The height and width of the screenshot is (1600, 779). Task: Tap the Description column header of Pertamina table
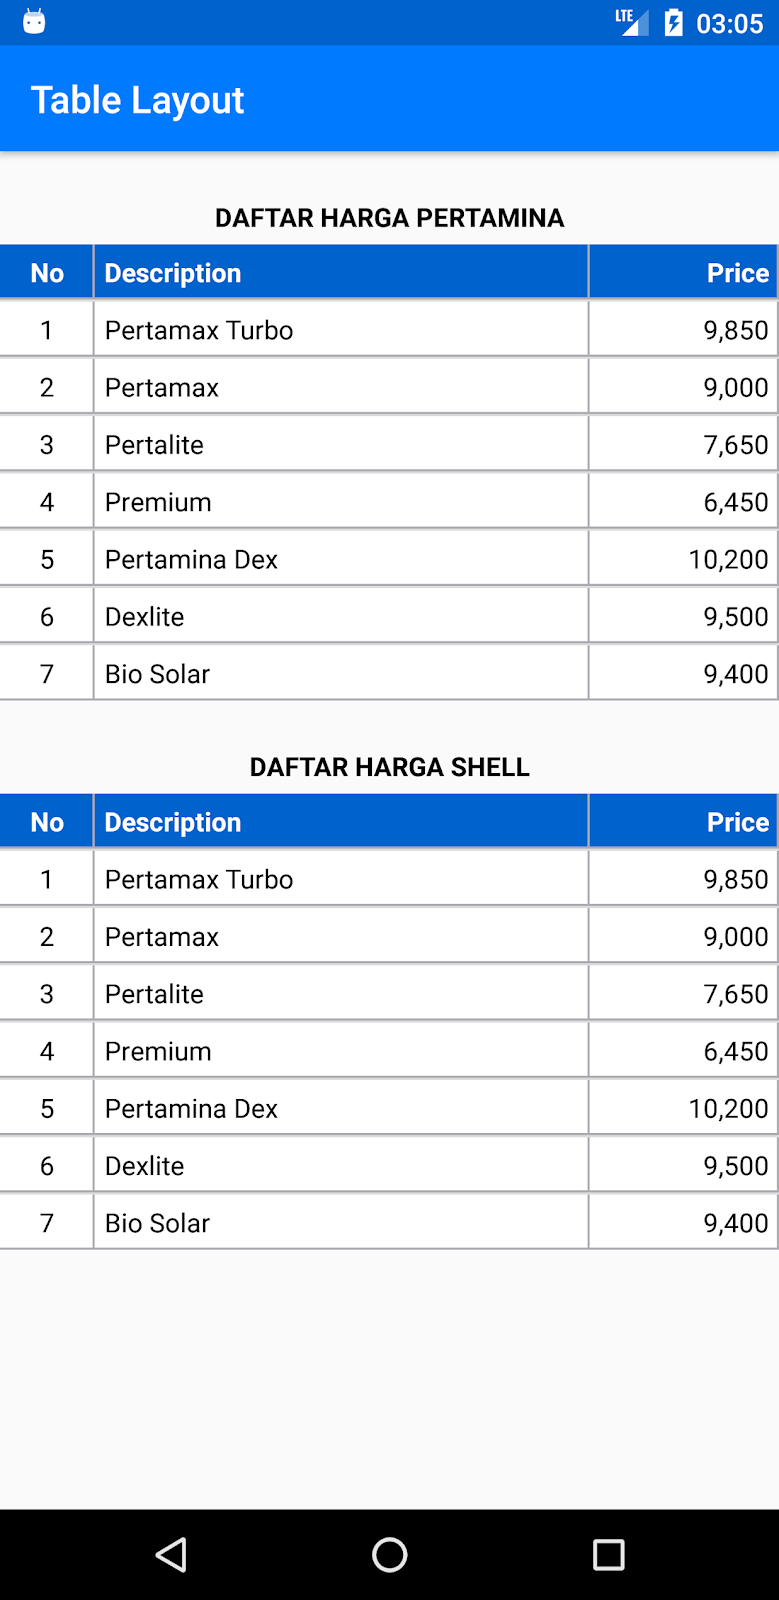[172, 272]
